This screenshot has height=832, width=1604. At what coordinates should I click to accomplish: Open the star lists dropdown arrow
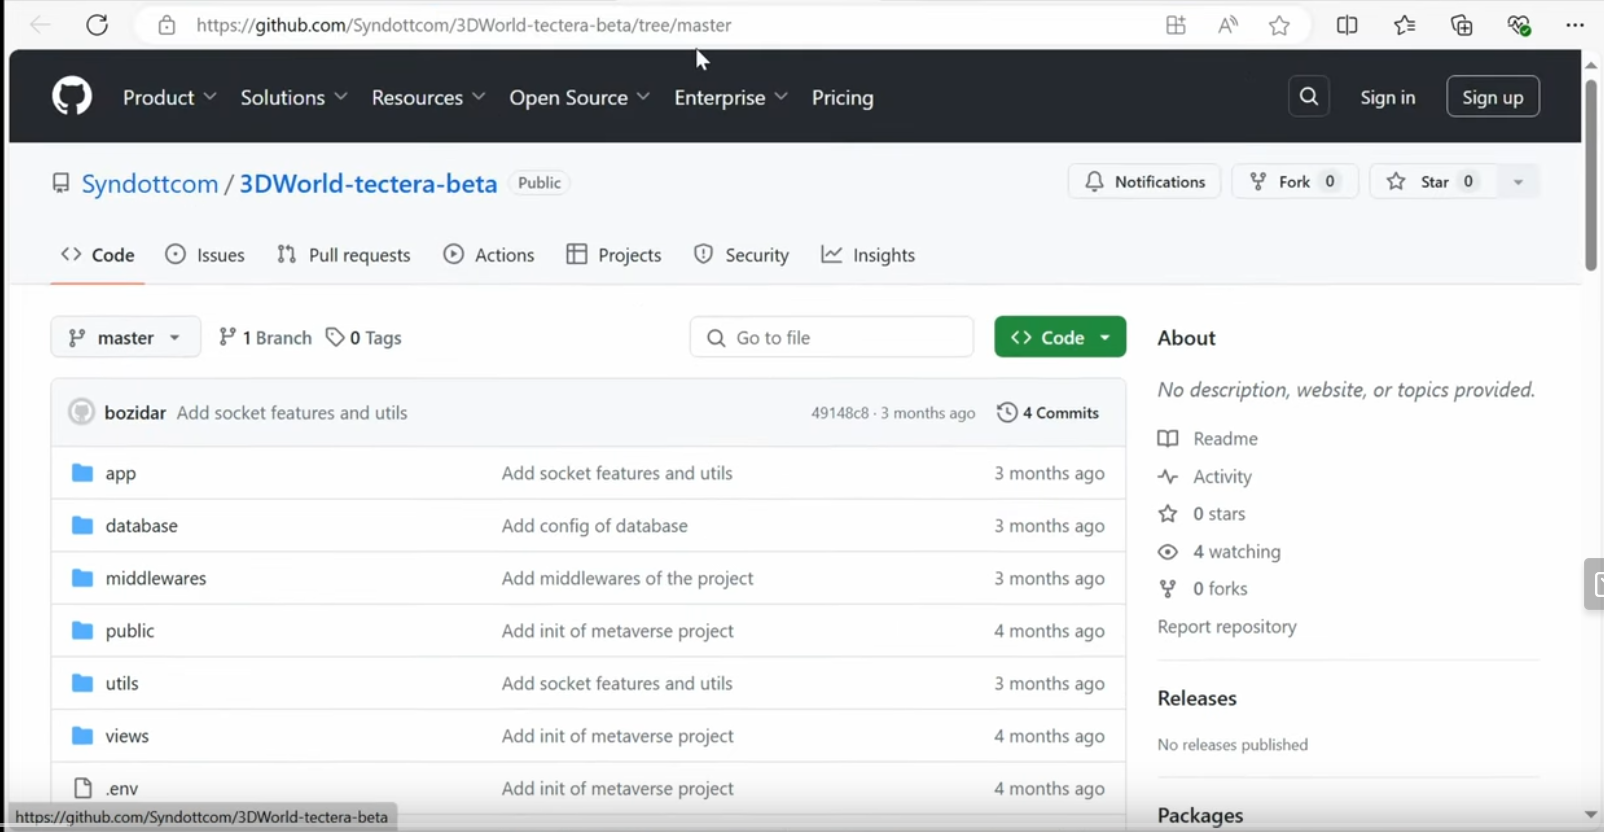[1518, 182]
